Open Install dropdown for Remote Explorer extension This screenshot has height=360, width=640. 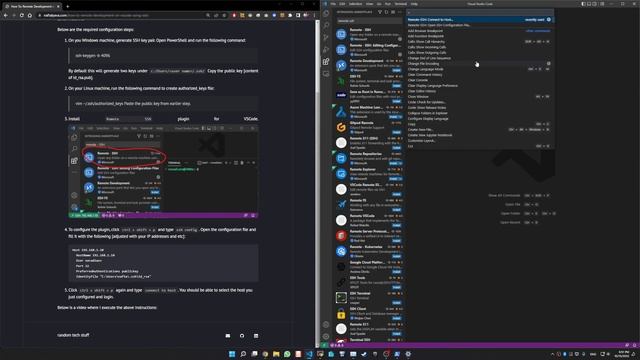point(400,179)
